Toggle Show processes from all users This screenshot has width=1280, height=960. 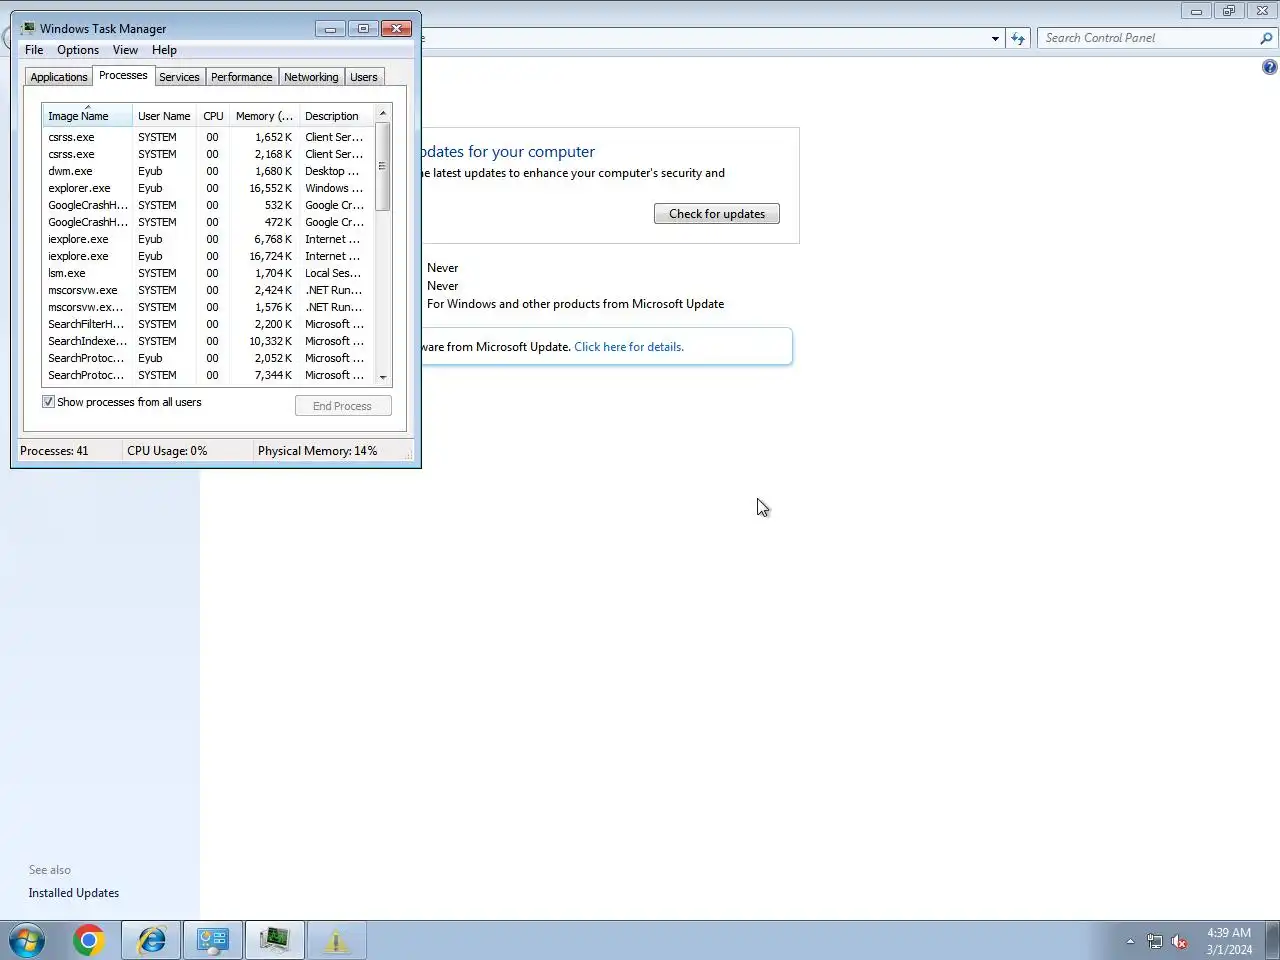(48, 402)
